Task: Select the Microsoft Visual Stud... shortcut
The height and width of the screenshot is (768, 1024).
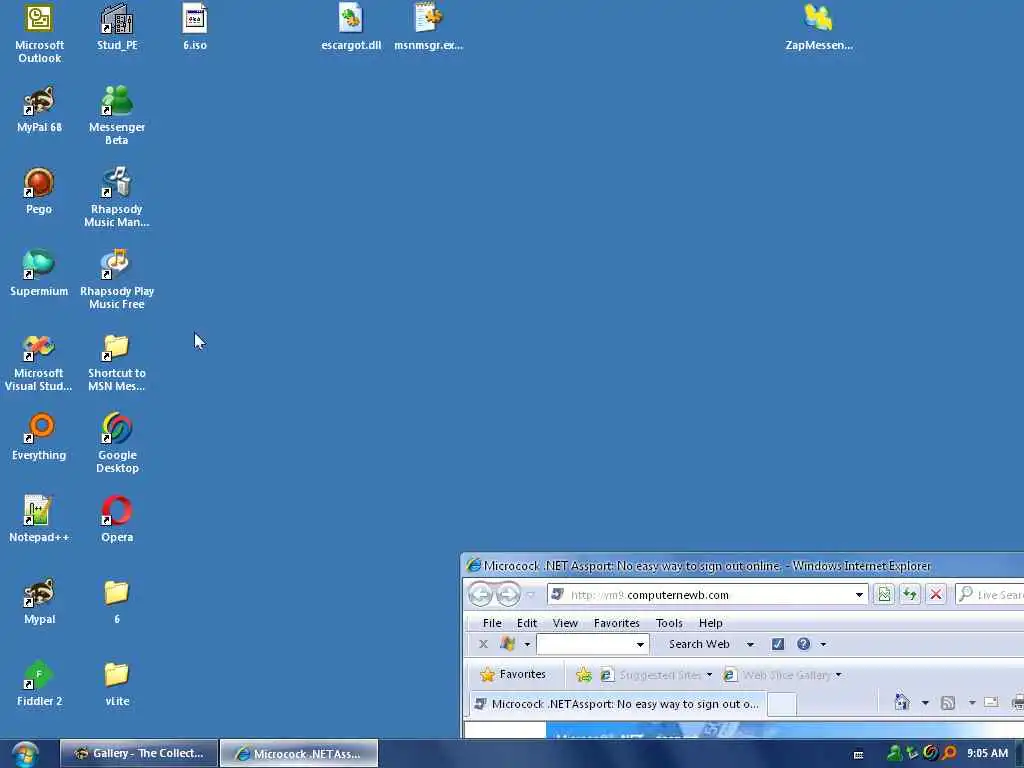Action: point(39,361)
